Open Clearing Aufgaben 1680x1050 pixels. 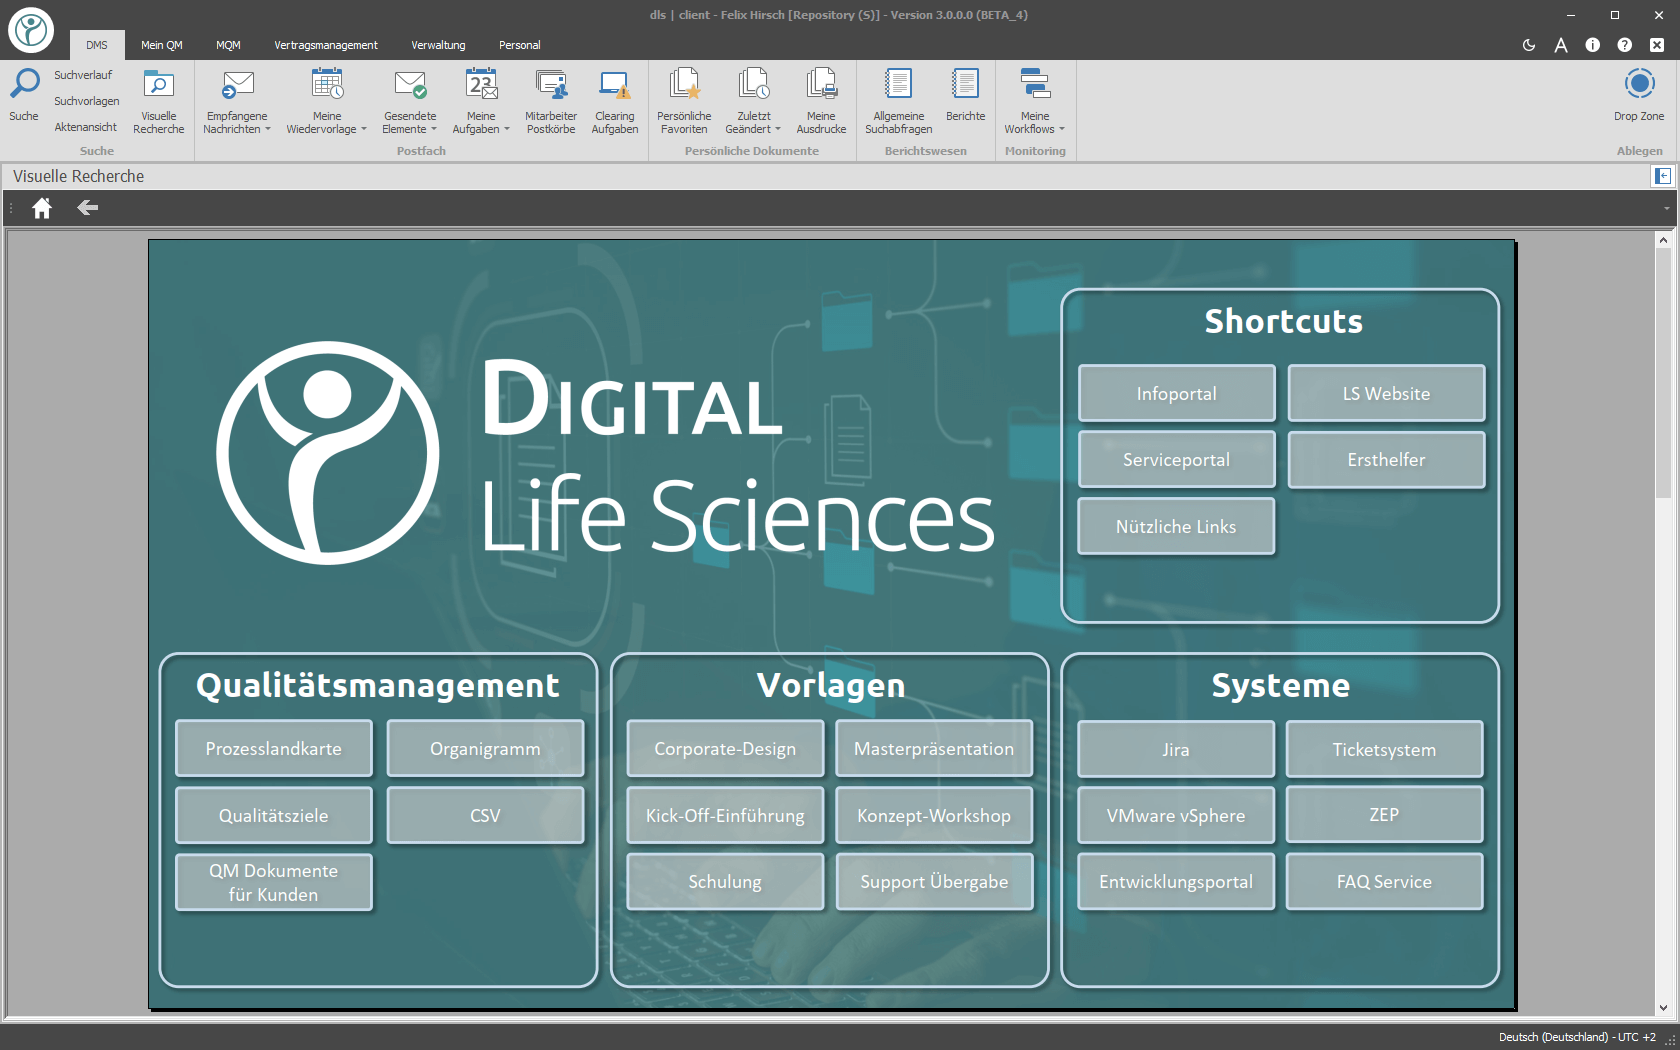(615, 101)
